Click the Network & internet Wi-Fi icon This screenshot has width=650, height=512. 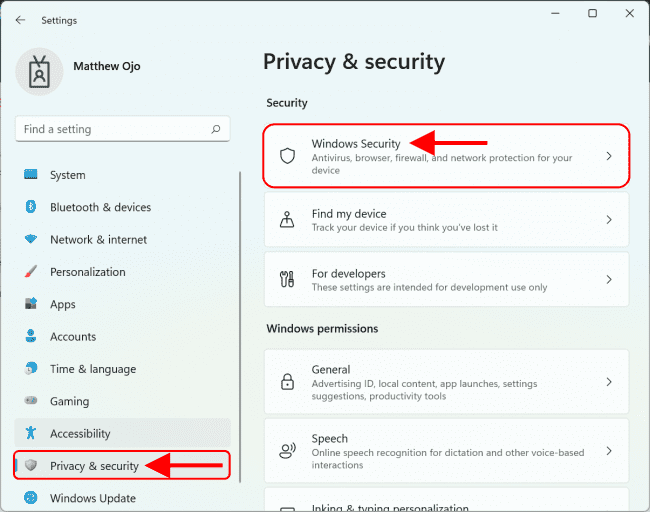tap(31, 240)
